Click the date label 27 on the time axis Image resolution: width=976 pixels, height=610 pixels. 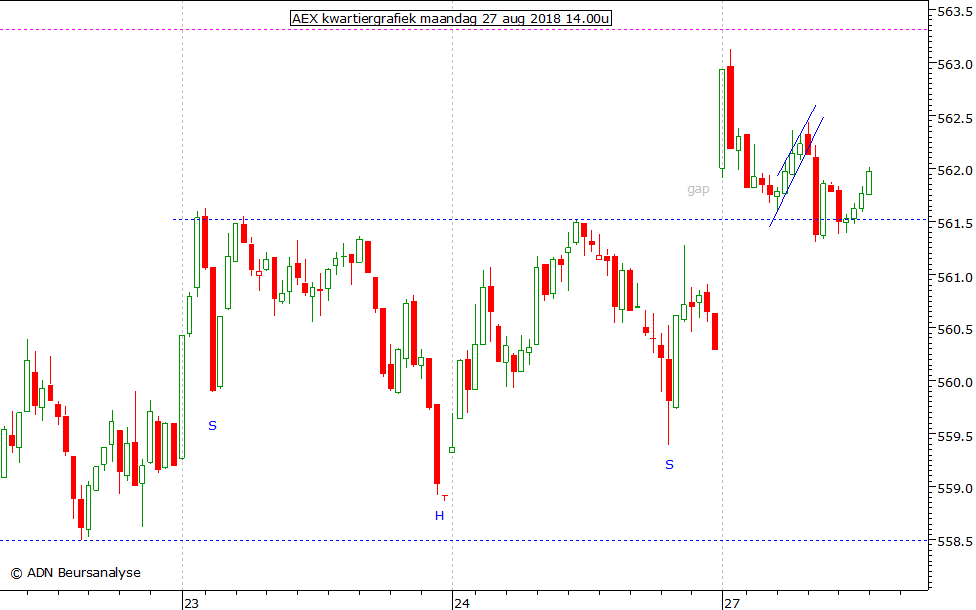coord(731,603)
